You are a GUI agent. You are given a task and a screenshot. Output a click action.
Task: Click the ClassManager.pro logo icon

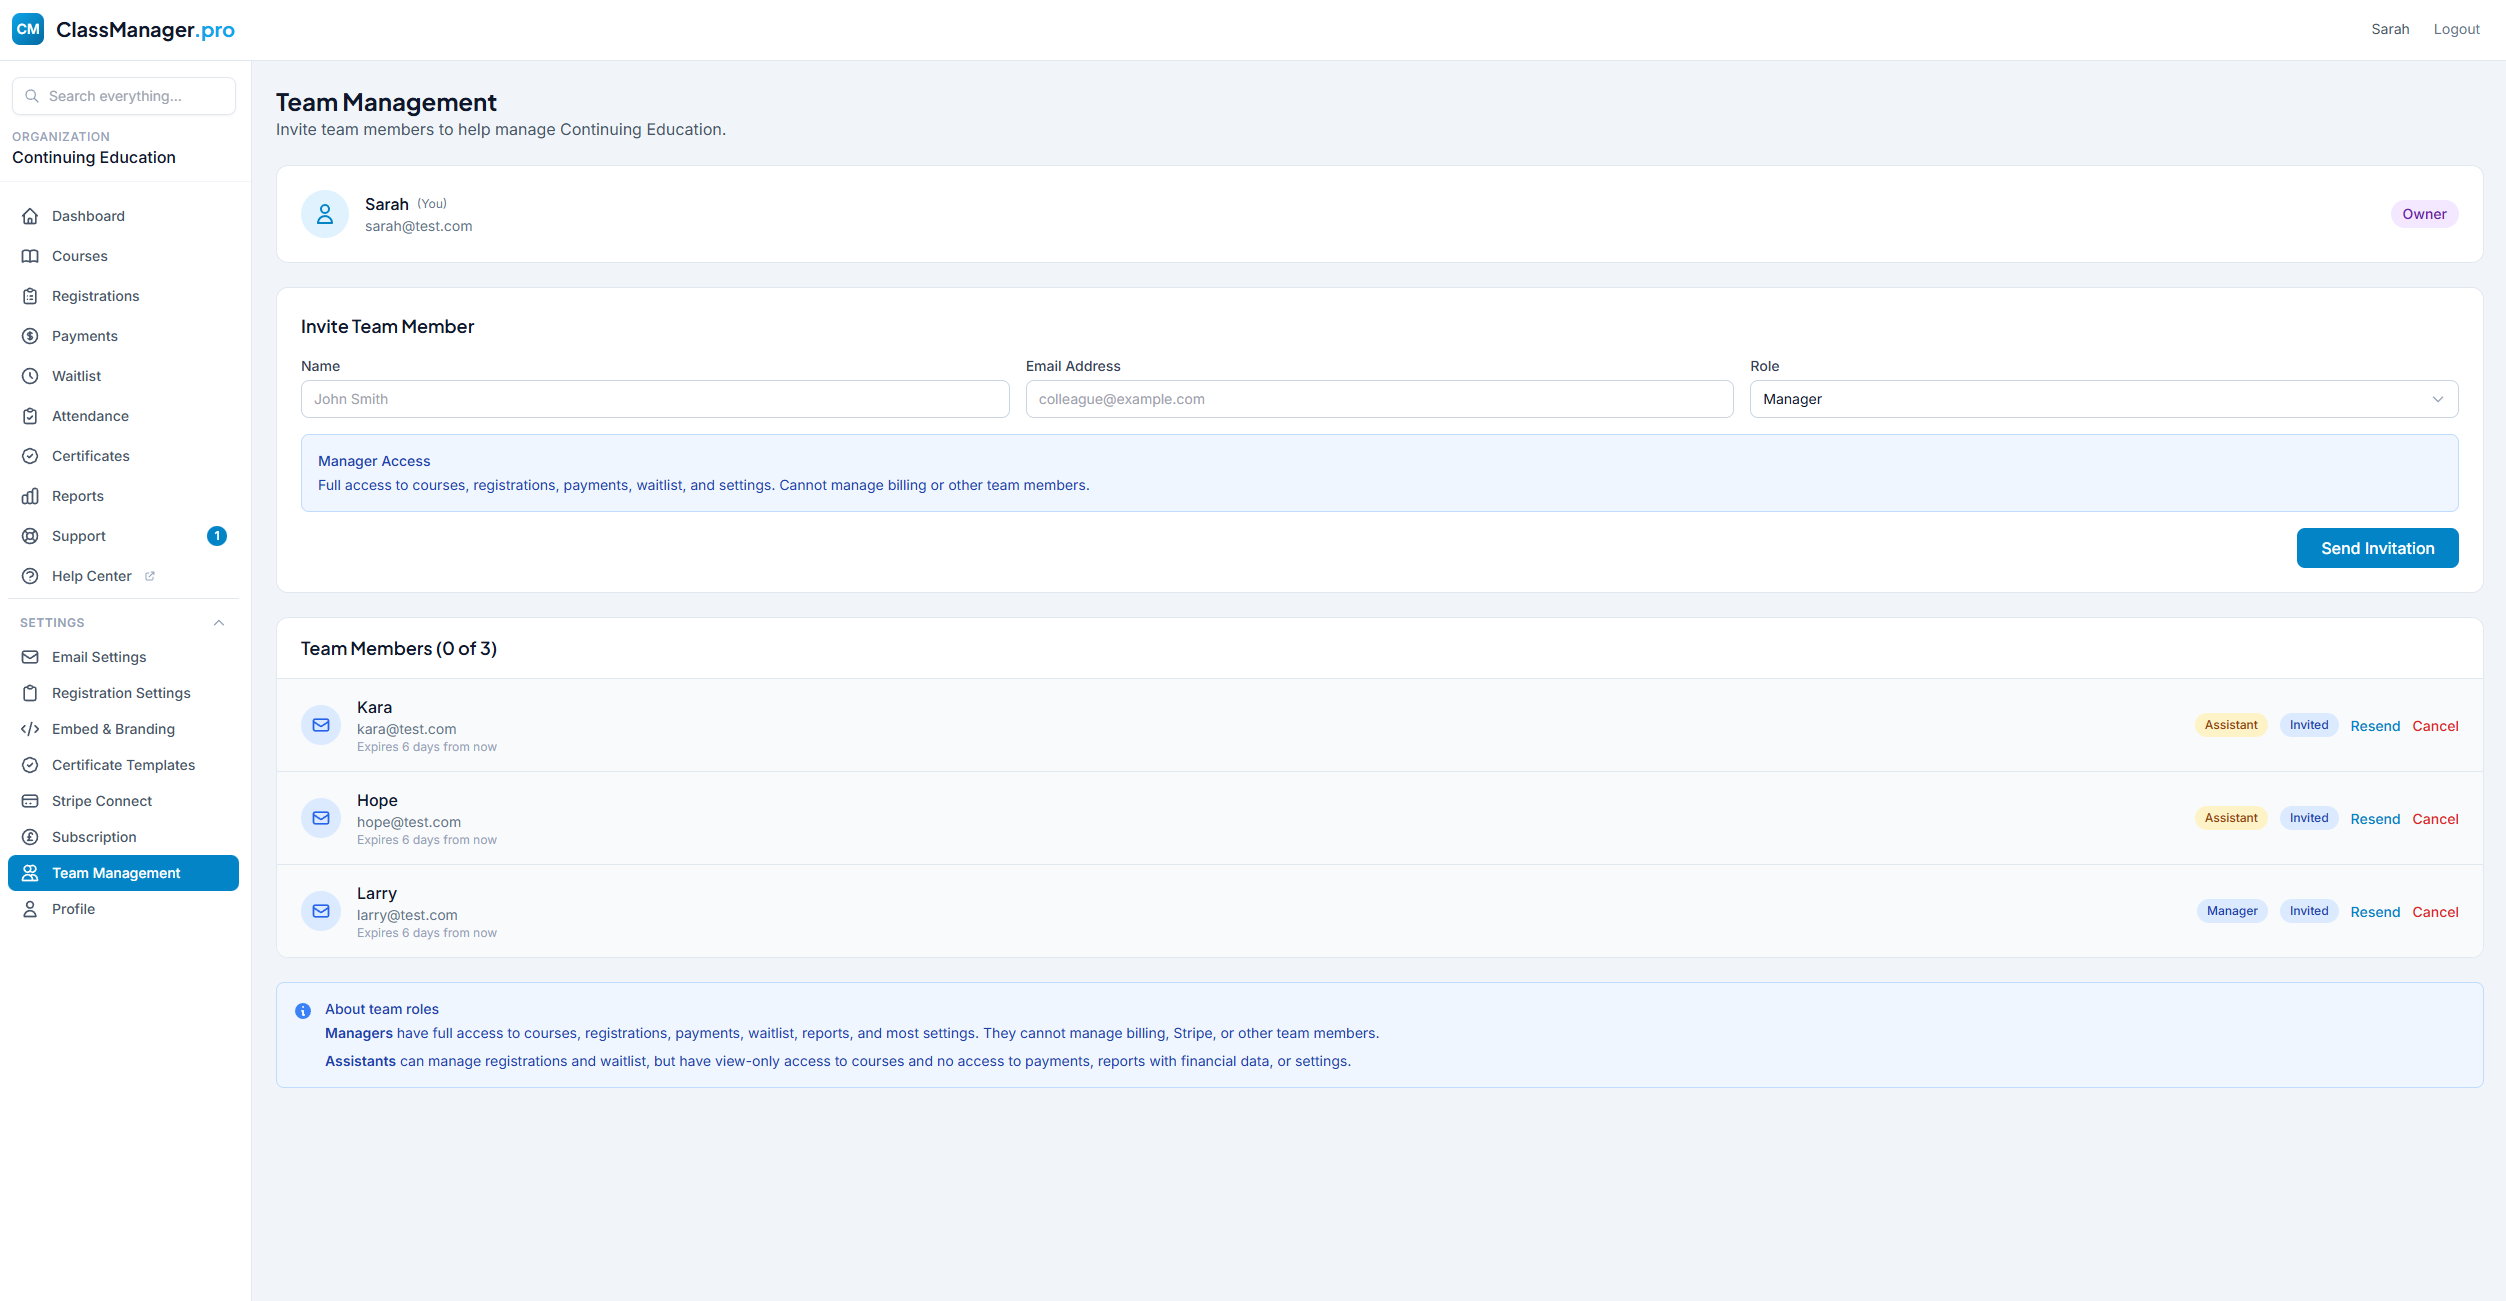[27, 29]
